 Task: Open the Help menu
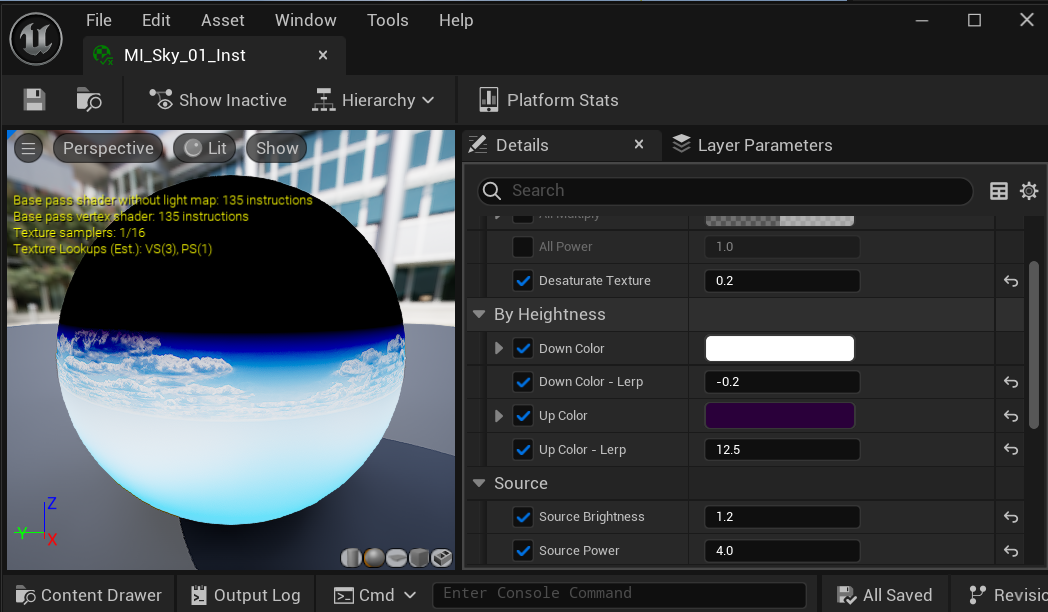[x=456, y=20]
